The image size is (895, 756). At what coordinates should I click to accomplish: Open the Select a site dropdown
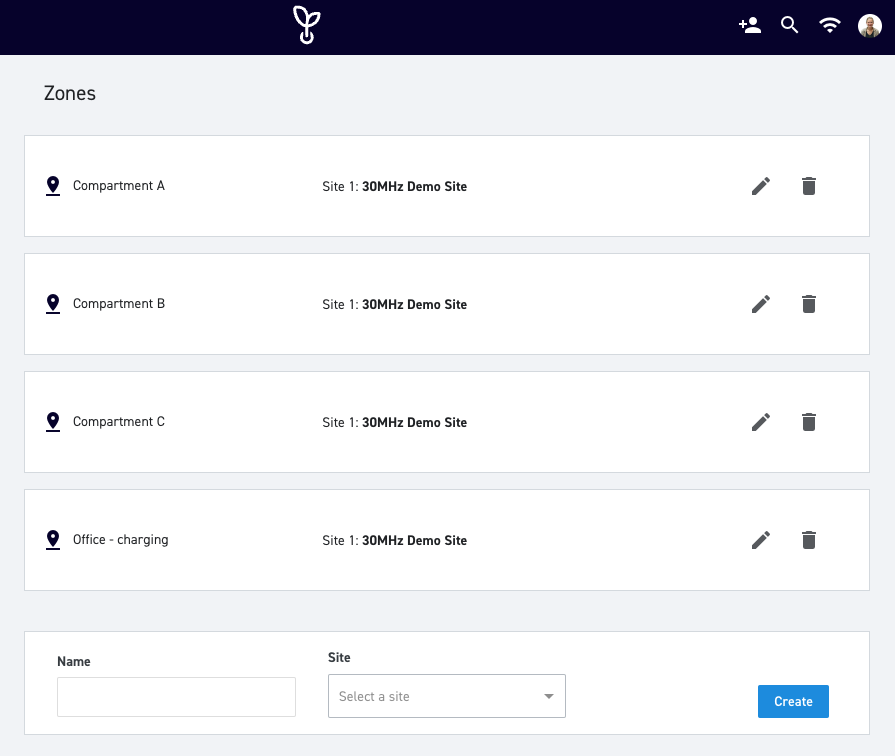[447, 696]
